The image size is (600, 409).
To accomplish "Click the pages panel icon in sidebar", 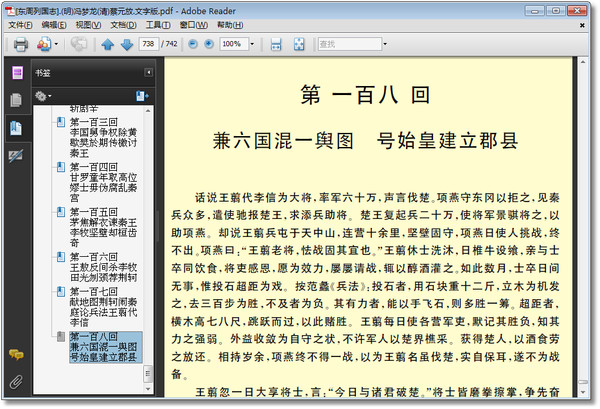I will (x=16, y=100).
